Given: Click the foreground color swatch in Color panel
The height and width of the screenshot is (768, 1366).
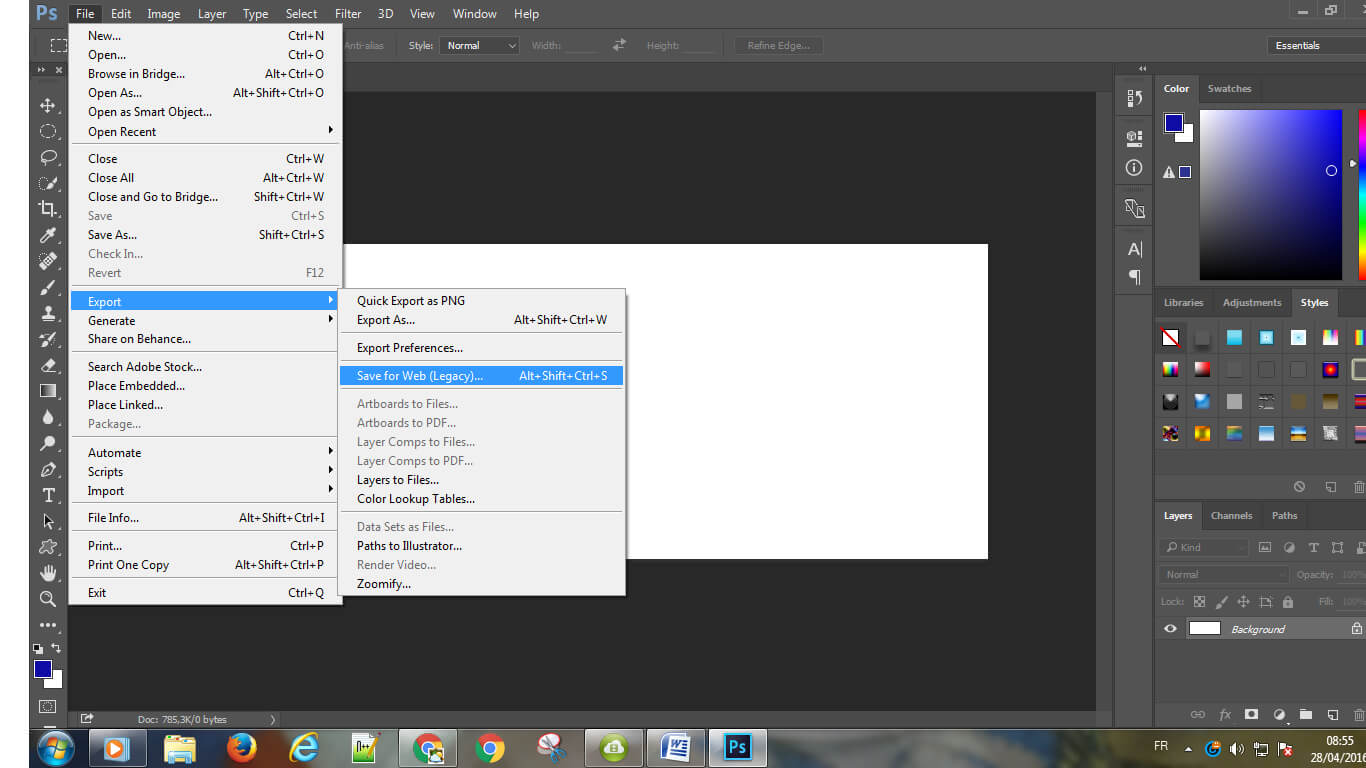Looking at the screenshot, I should (x=1173, y=123).
